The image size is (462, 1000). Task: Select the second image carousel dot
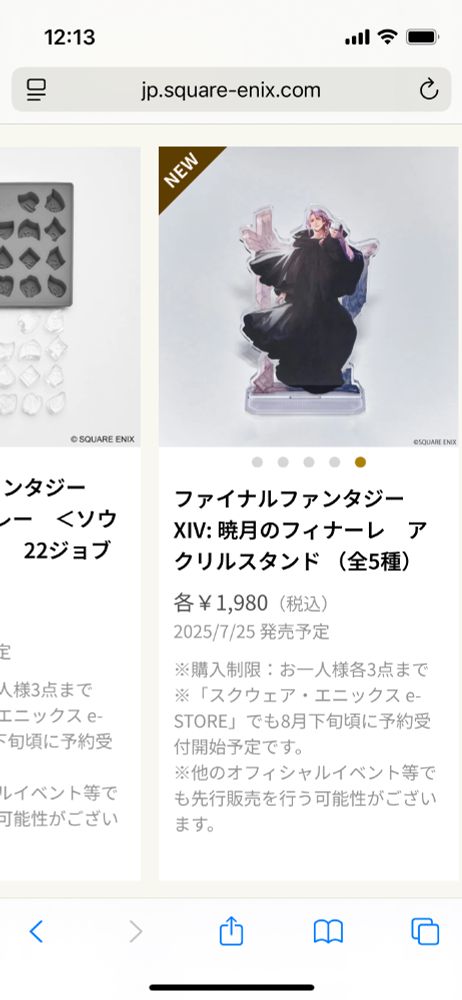pyautogui.click(x=283, y=462)
